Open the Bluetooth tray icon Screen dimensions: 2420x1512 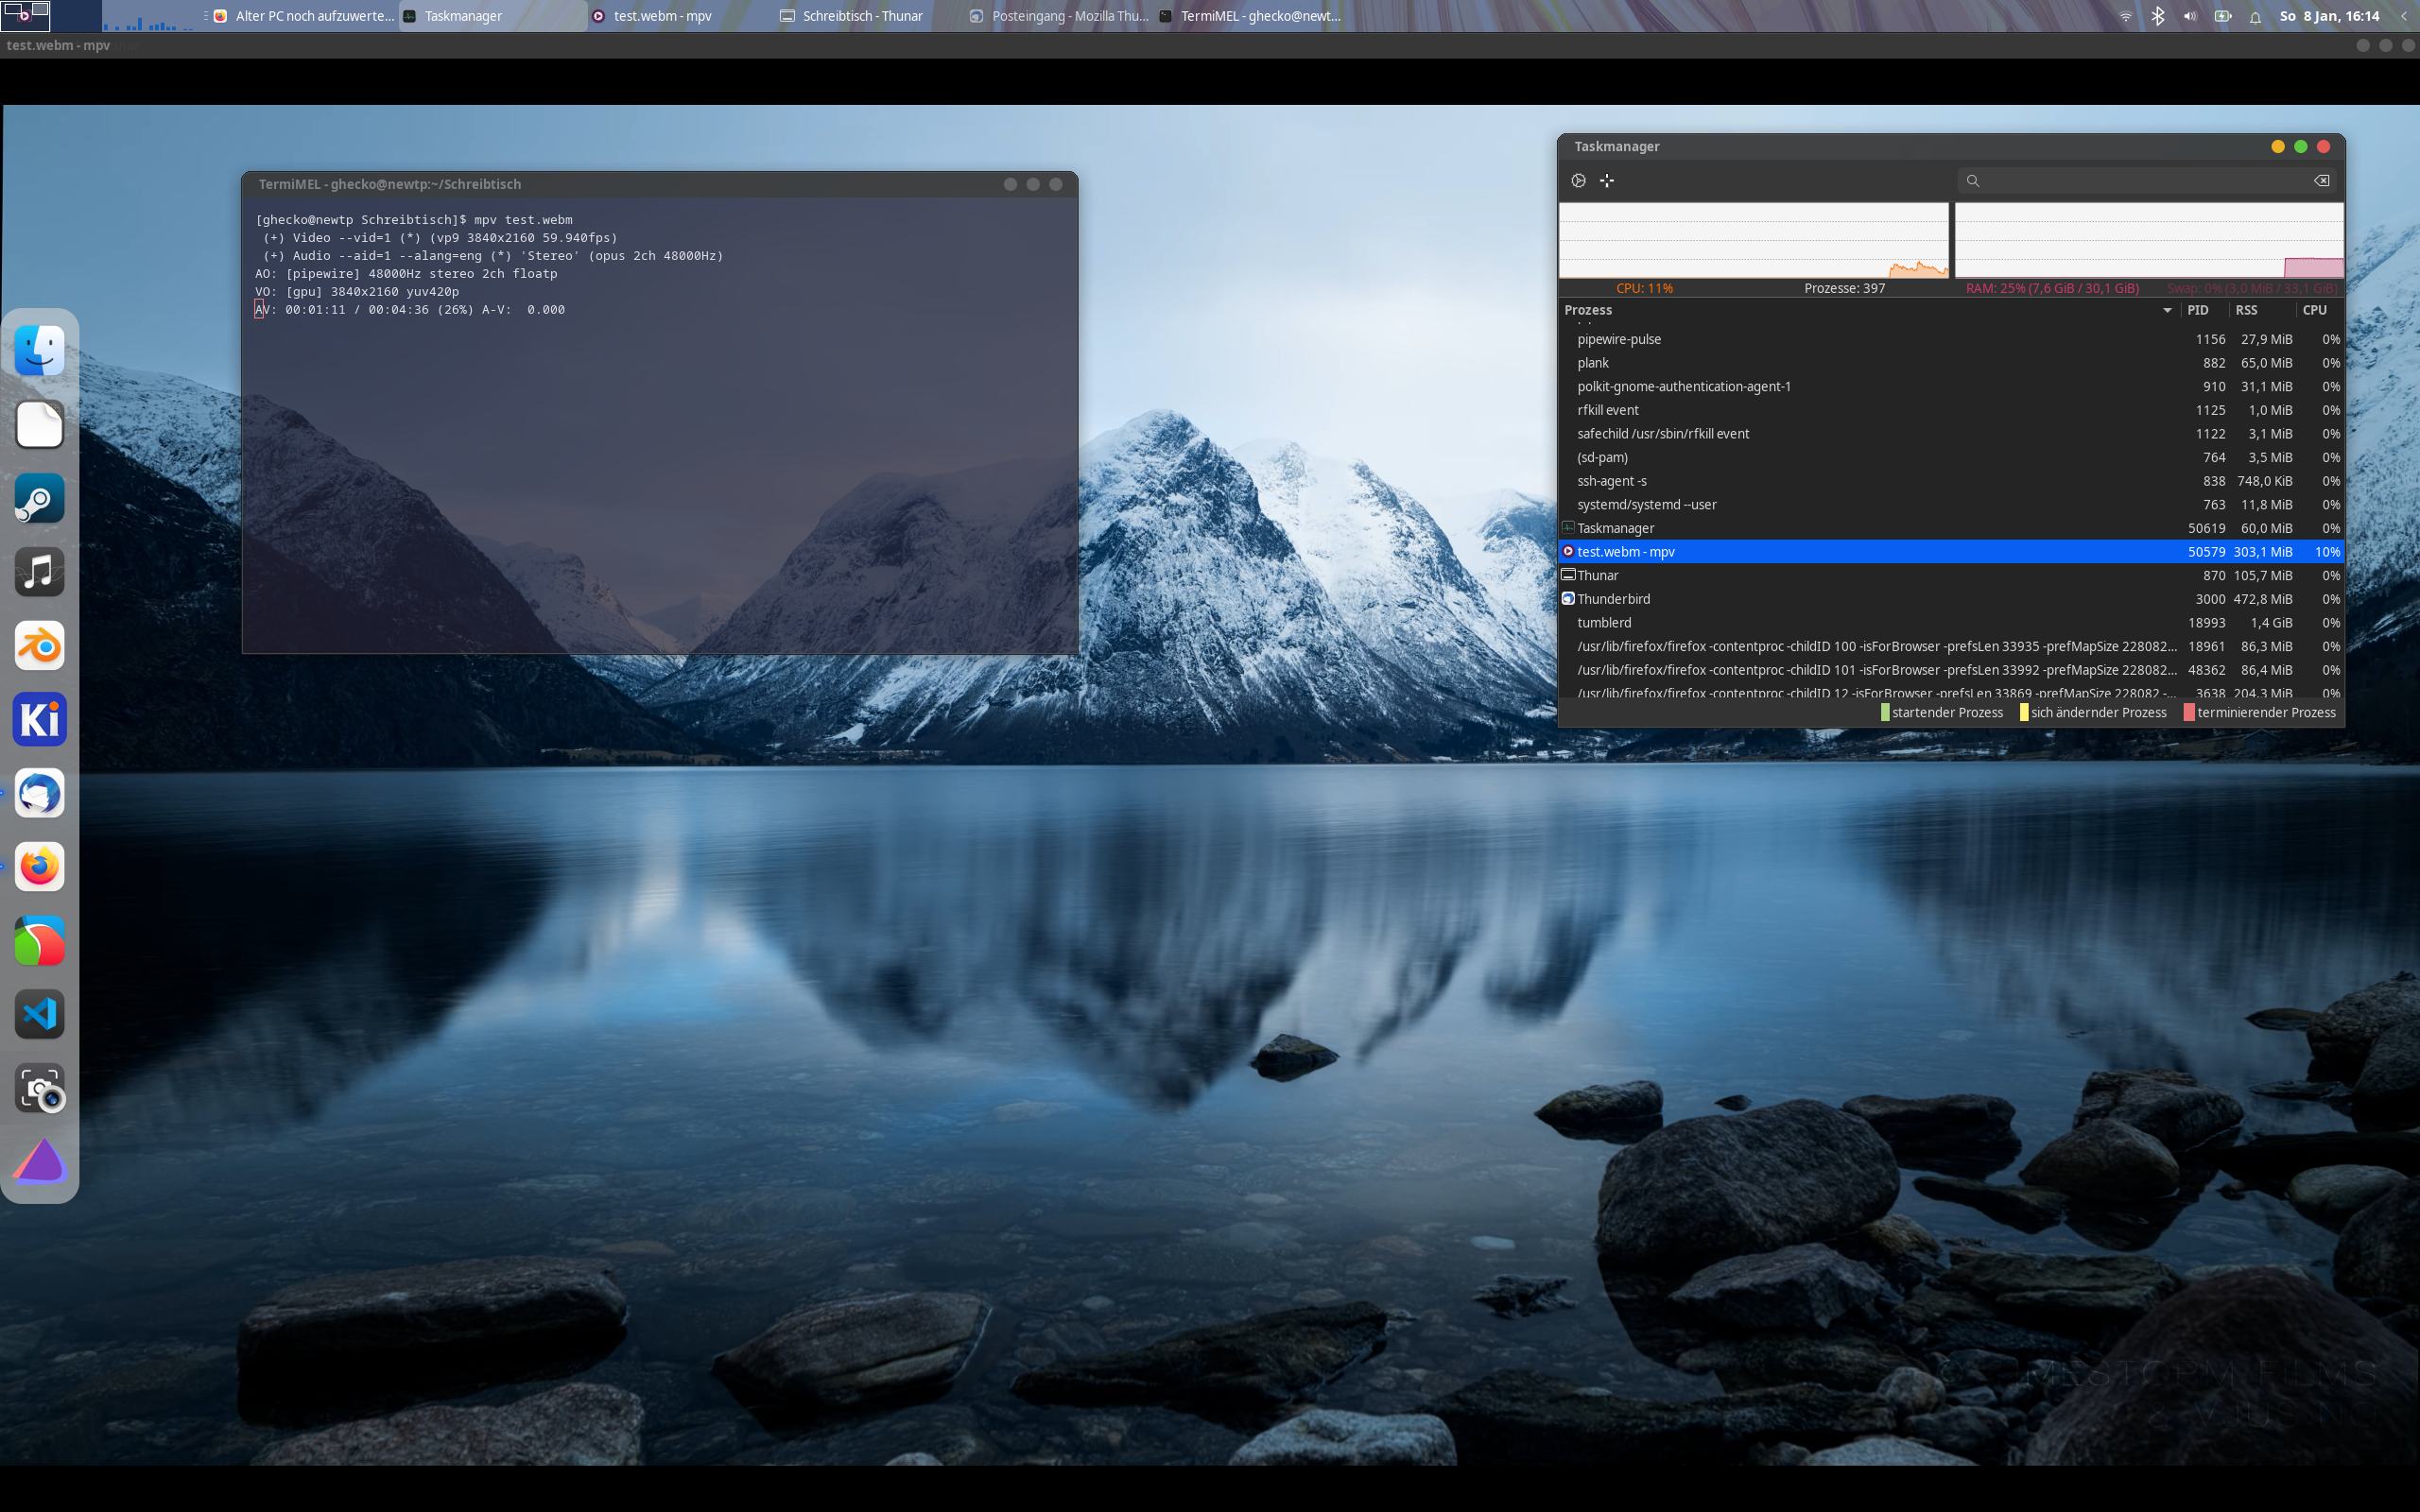point(2158,16)
